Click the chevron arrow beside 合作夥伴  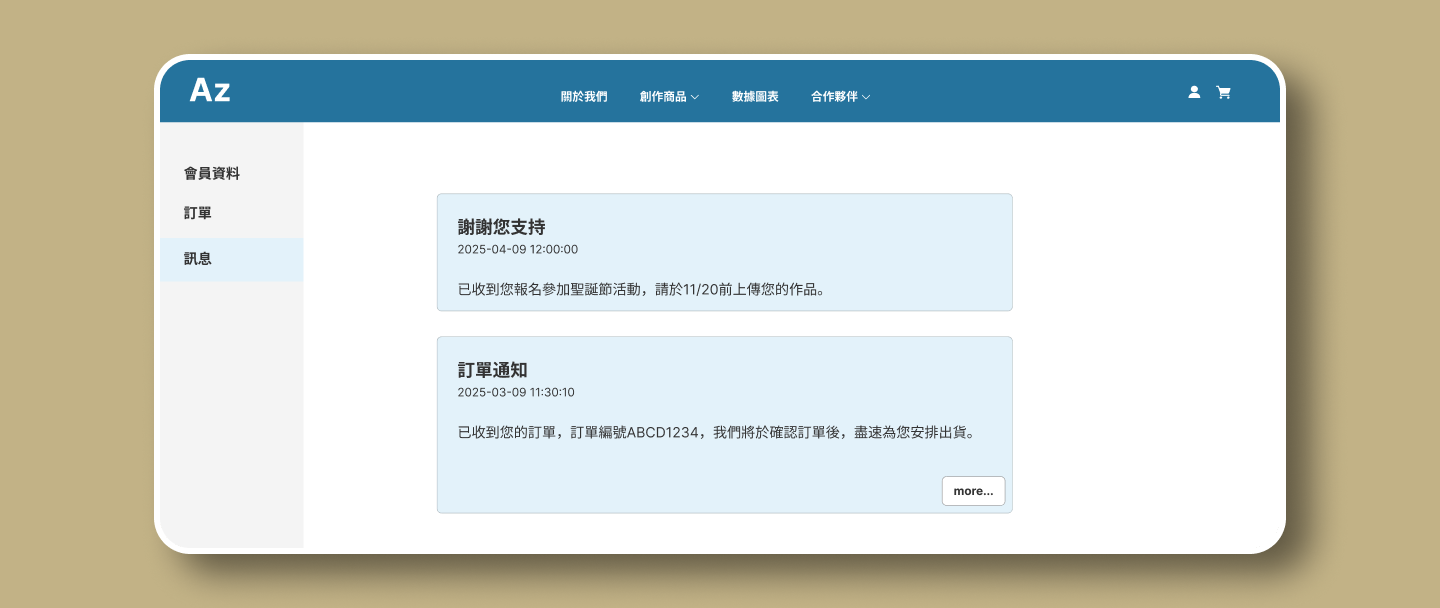click(x=866, y=97)
